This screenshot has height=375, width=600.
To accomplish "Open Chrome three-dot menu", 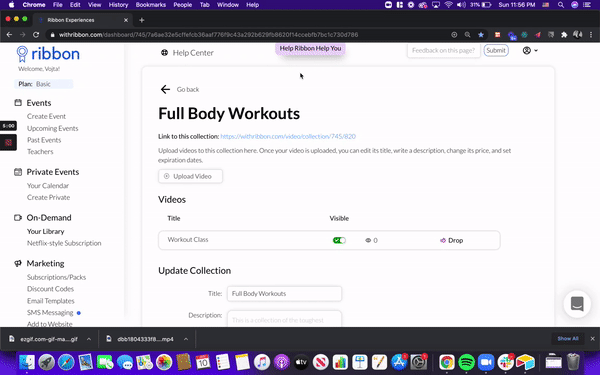I will pos(591,35).
